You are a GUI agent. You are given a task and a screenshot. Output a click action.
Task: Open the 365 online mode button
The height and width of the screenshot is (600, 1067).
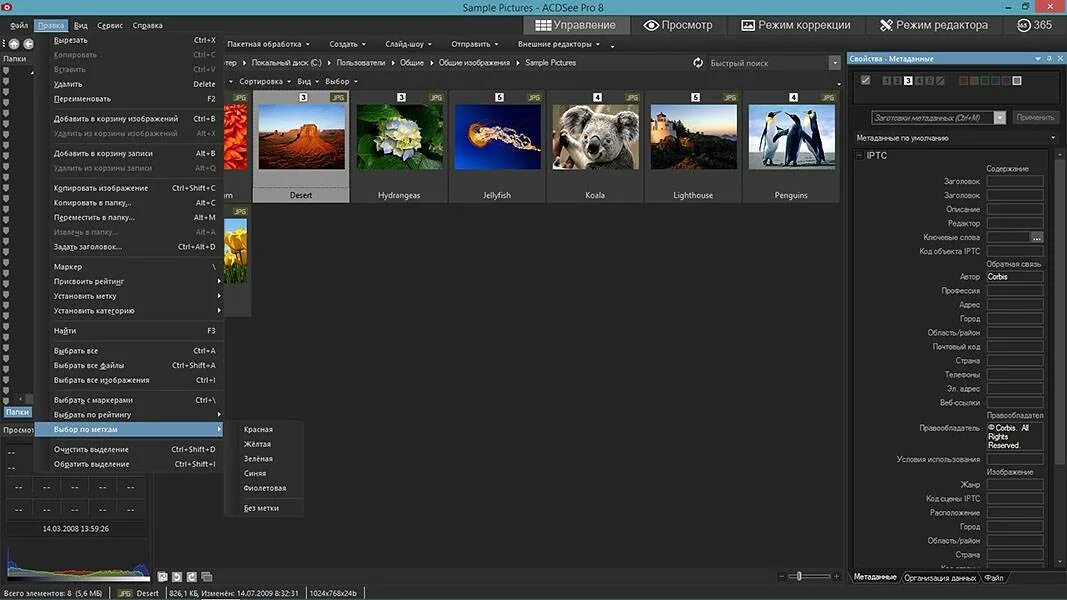(x=1034, y=25)
